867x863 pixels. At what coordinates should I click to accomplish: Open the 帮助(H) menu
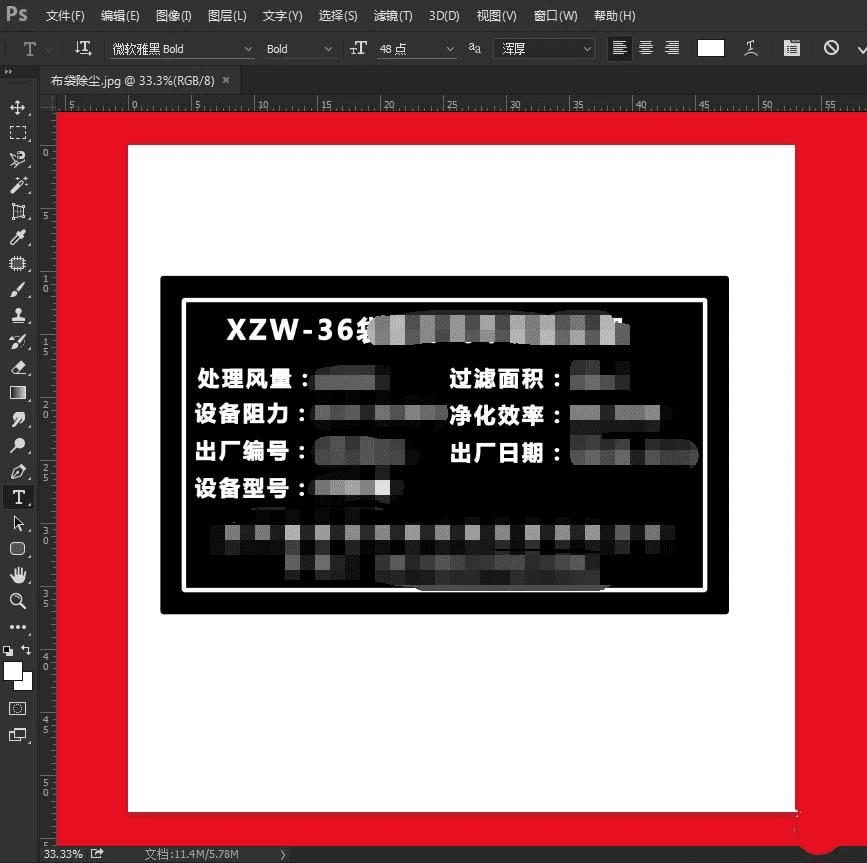pos(614,15)
